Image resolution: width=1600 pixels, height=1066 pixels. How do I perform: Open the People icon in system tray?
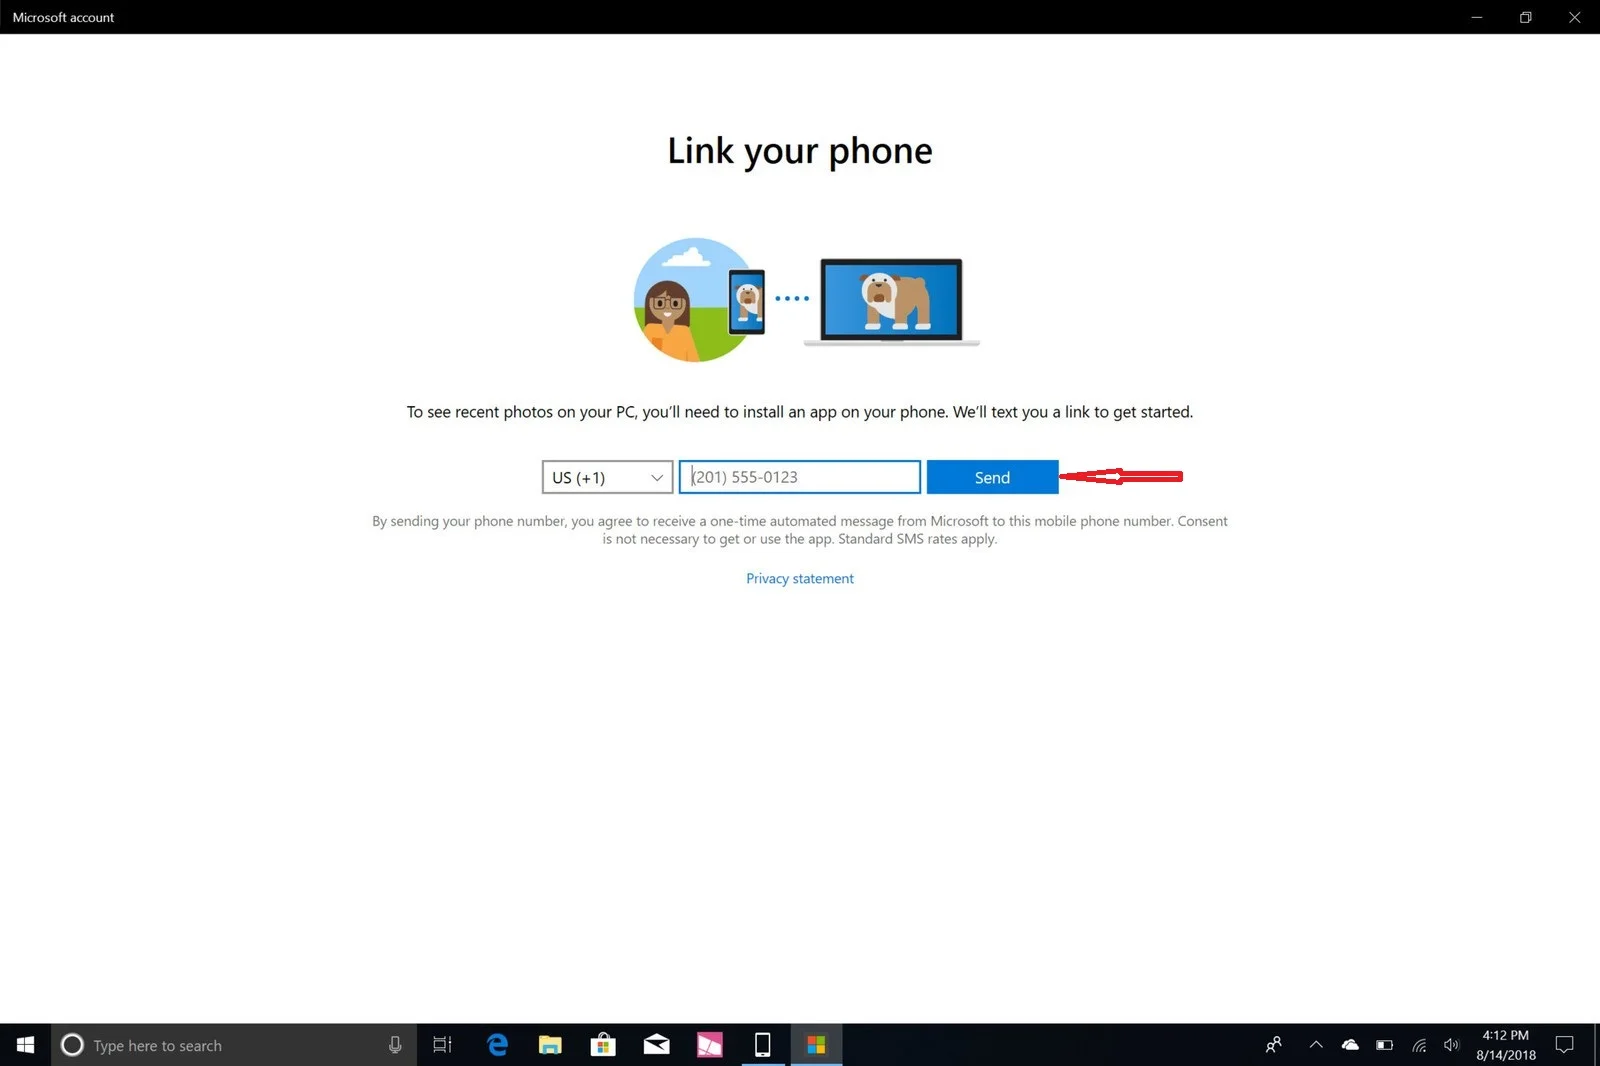point(1274,1045)
